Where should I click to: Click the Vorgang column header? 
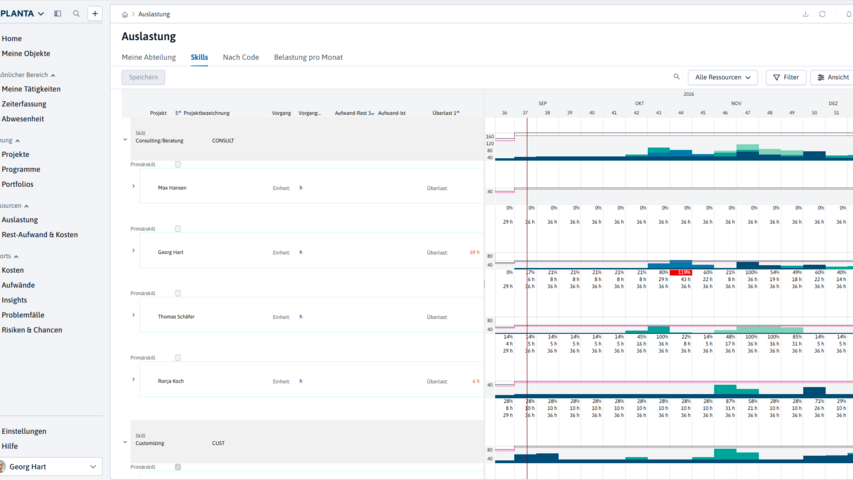pos(281,113)
